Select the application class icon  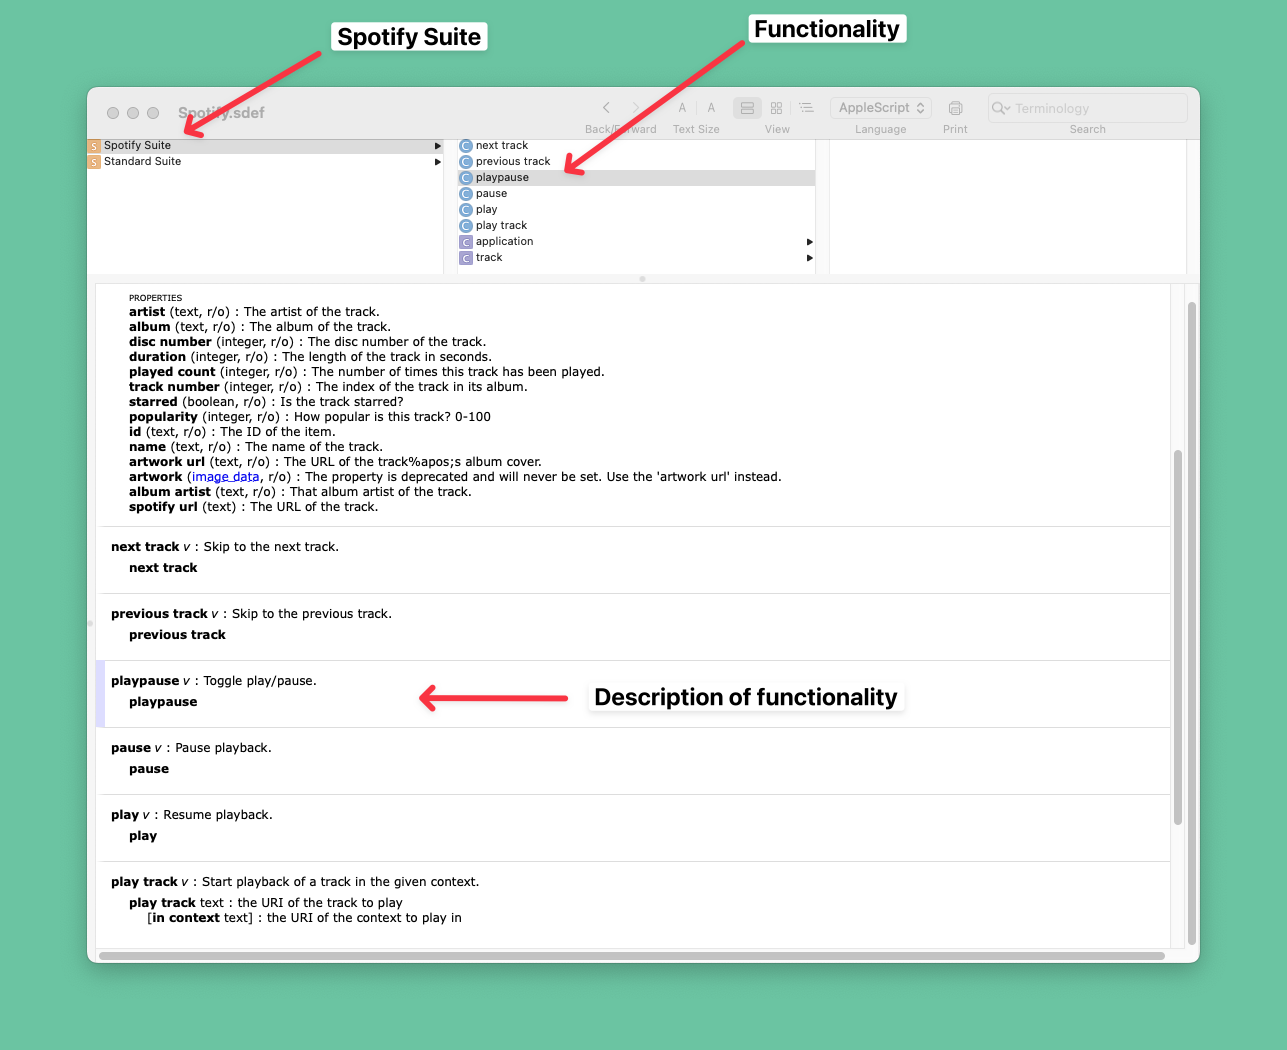coord(466,242)
